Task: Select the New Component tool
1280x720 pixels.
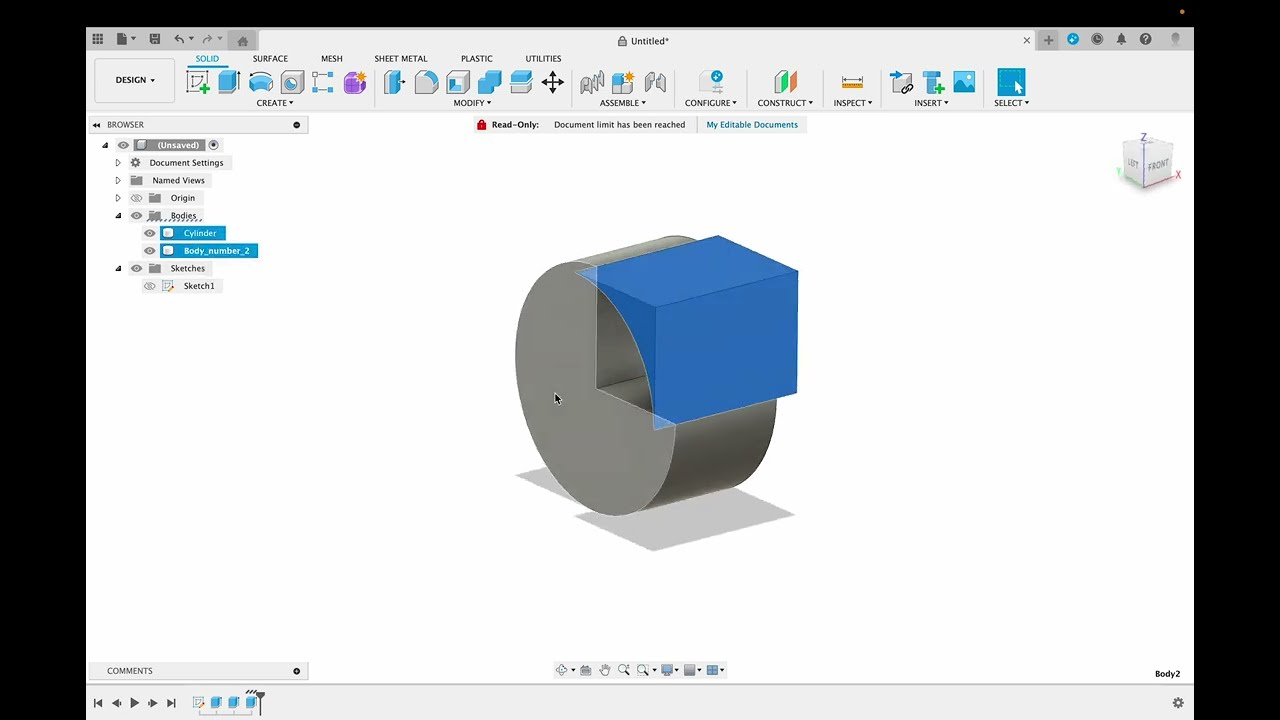Action: click(623, 82)
